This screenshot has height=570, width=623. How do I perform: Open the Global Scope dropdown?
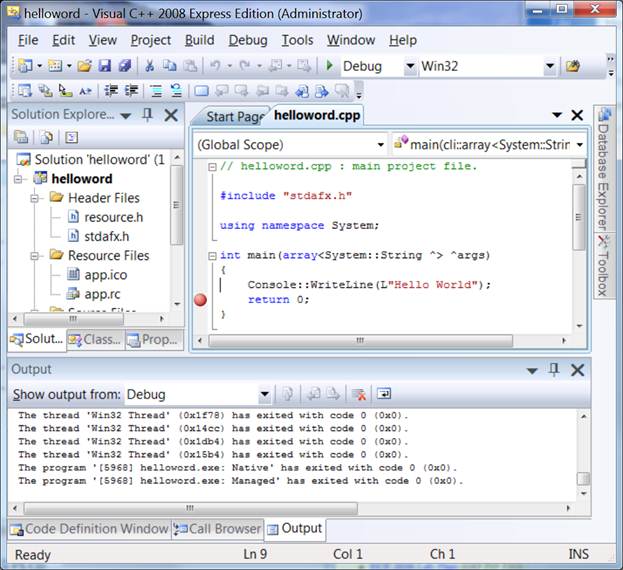[x=381, y=145]
